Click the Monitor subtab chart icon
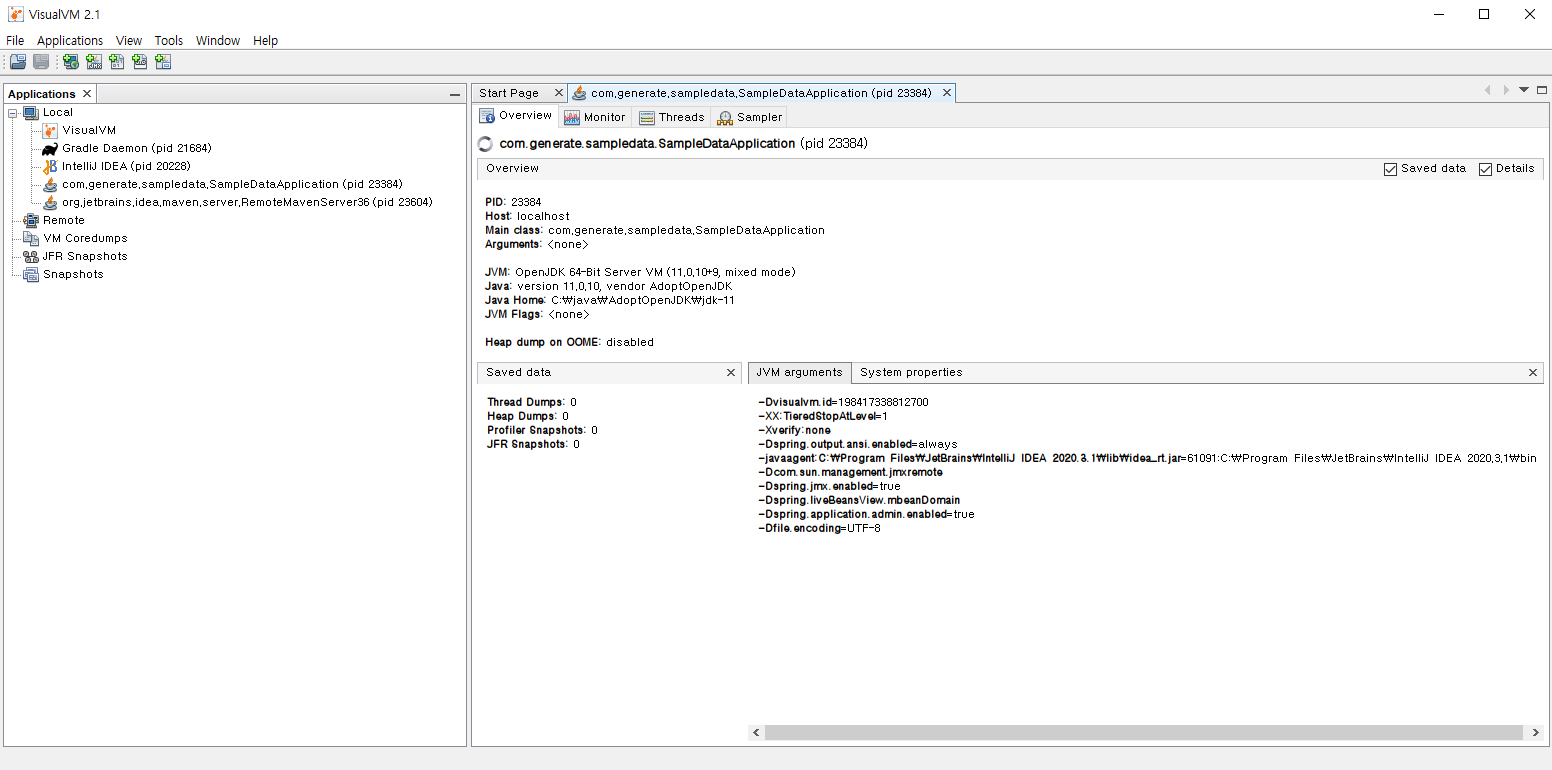The image size is (1552, 770). pos(572,117)
